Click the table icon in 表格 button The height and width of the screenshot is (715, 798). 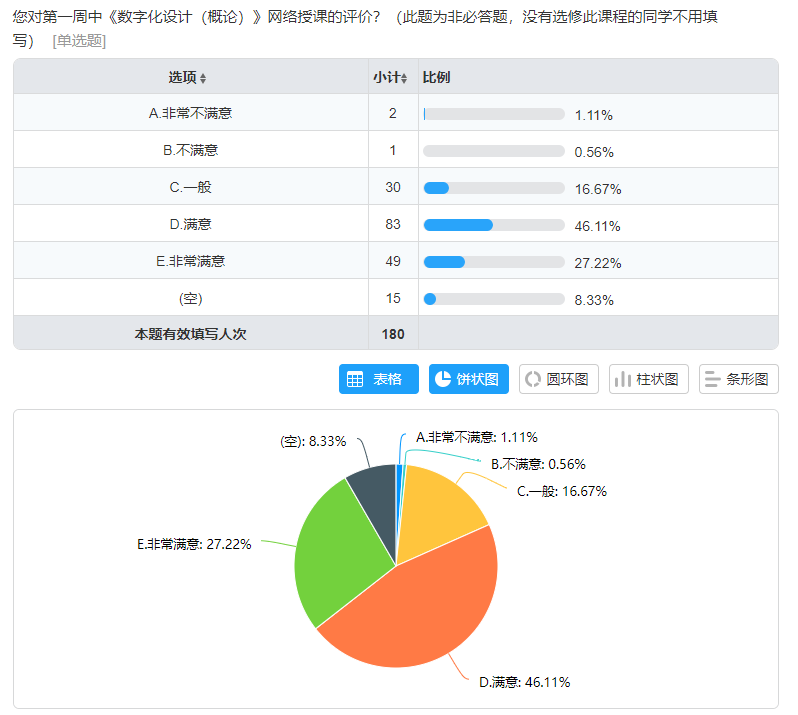click(354, 379)
